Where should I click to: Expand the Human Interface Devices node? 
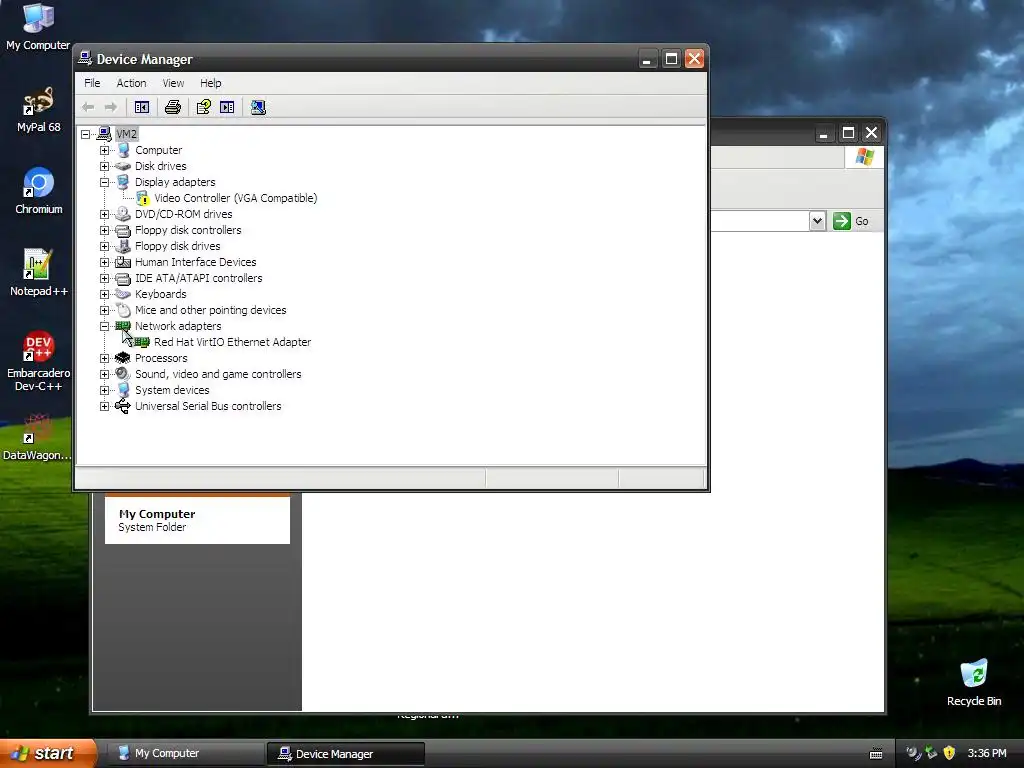[x=104, y=263]
